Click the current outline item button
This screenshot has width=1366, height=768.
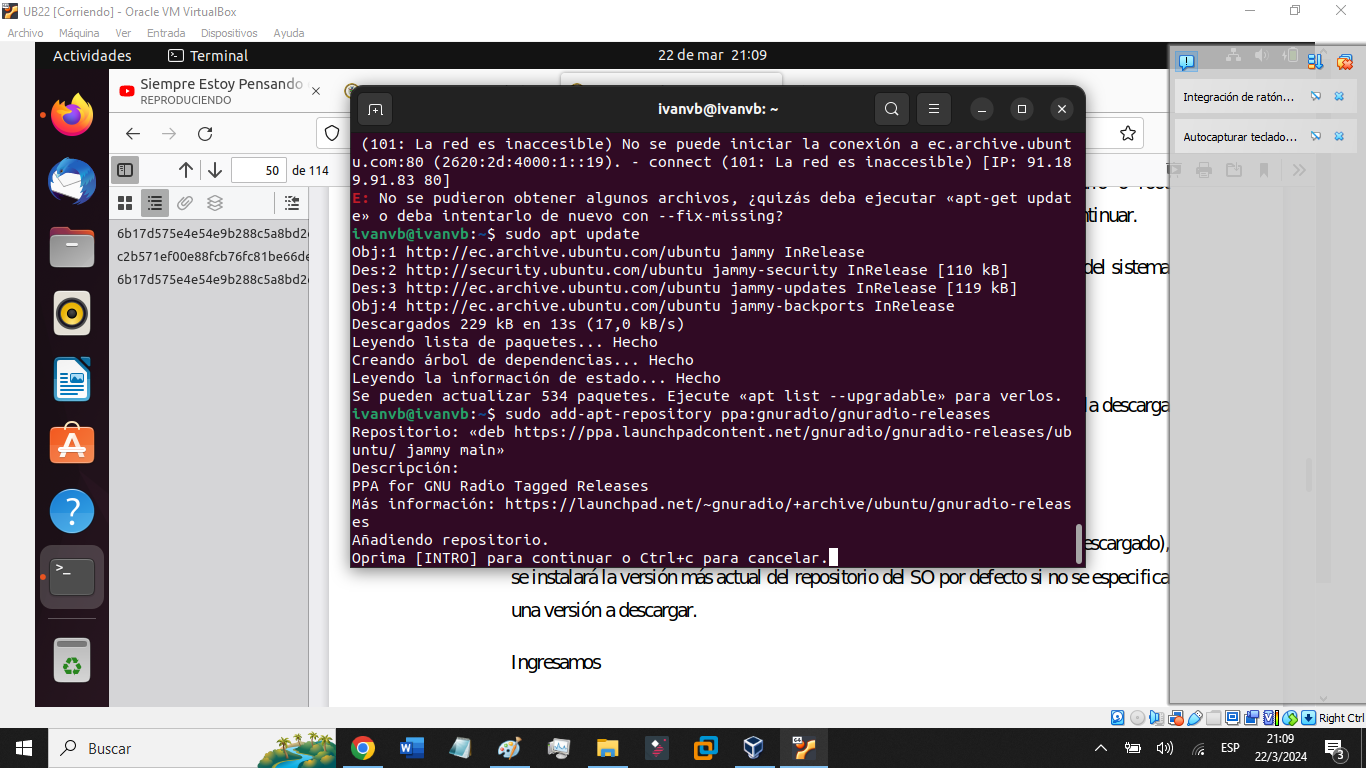pos(291,203)
